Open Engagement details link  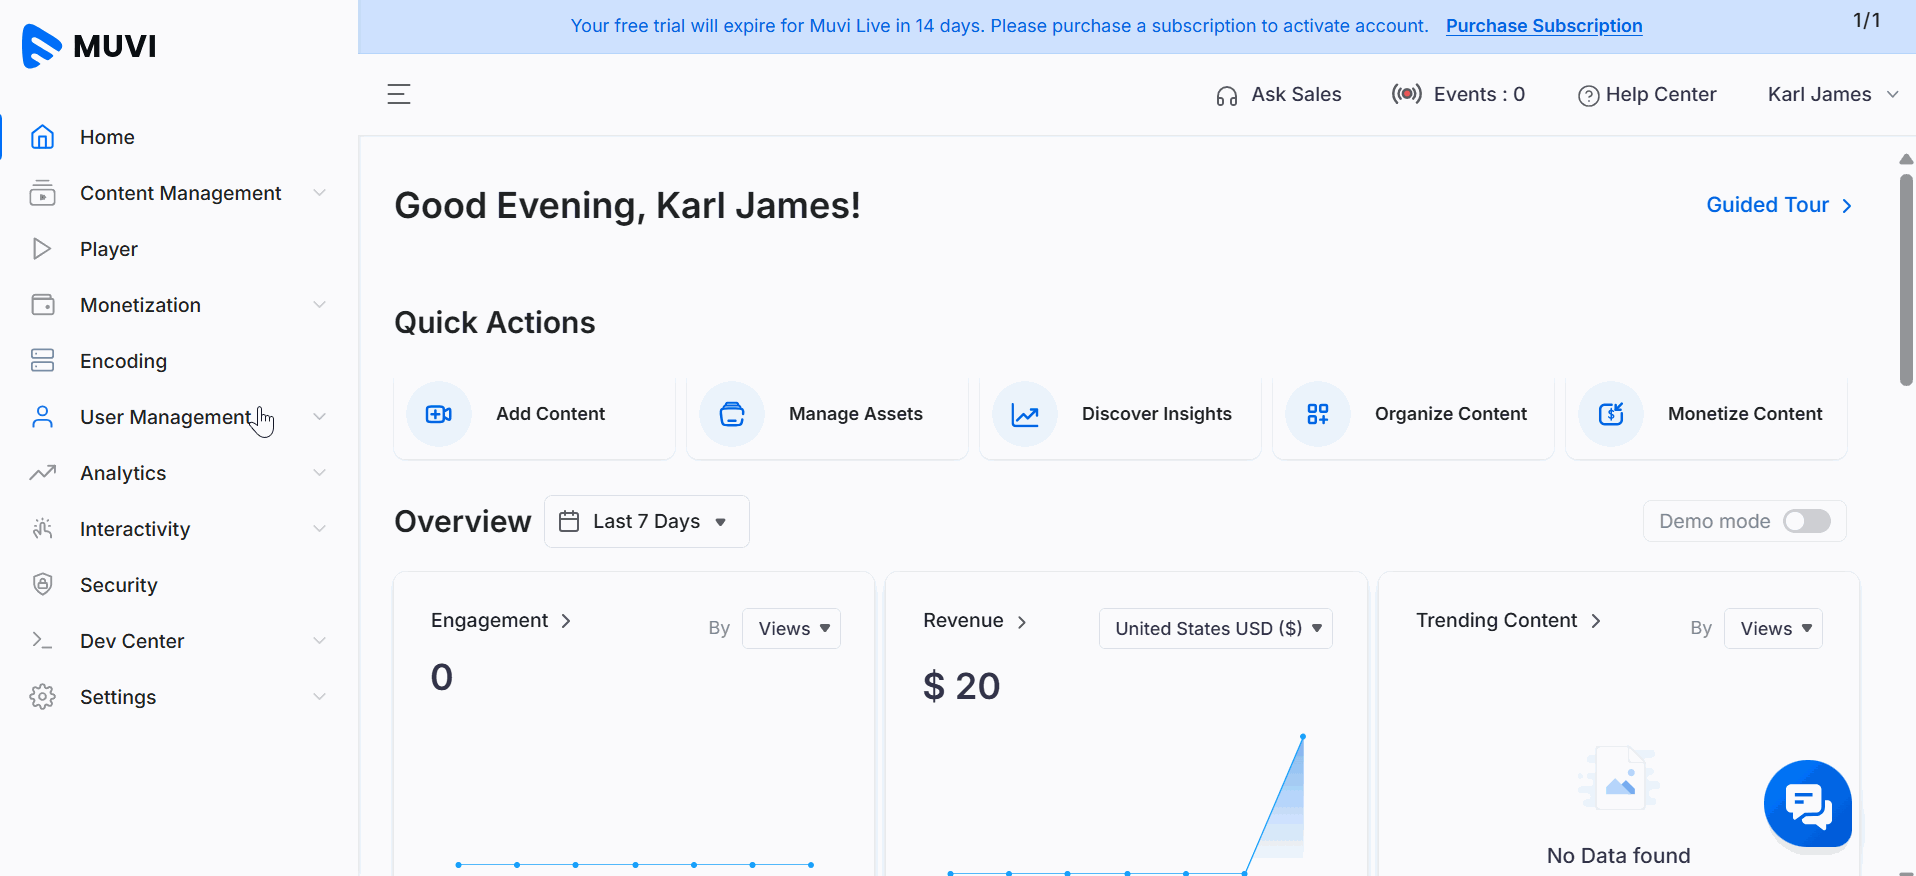500,620
